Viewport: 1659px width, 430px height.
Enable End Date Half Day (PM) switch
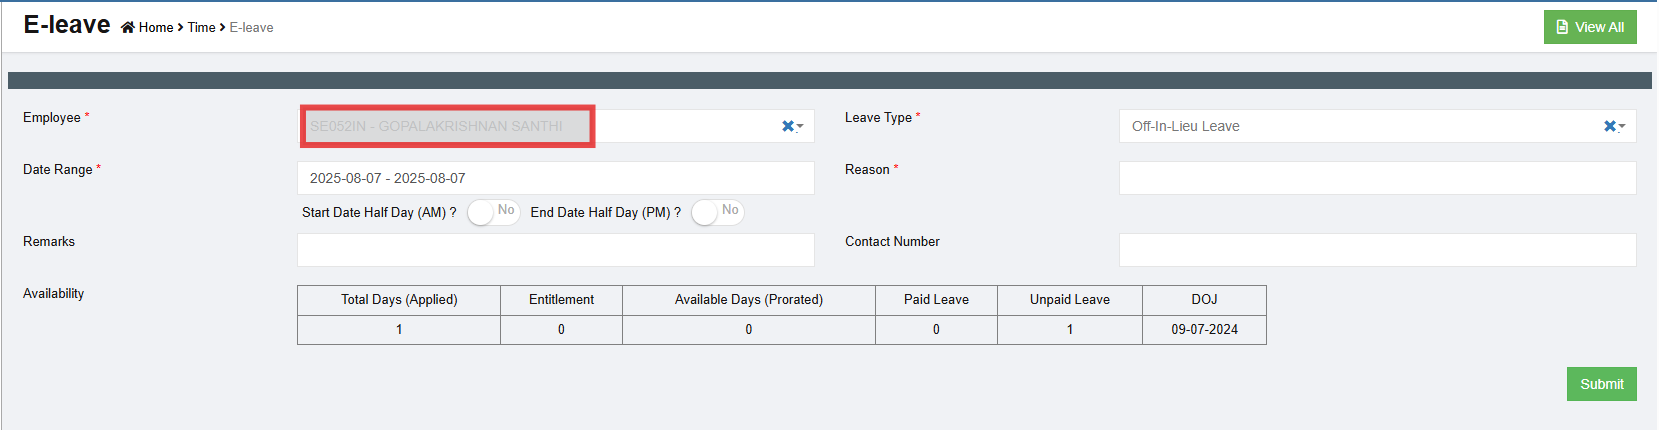point(717,212)
